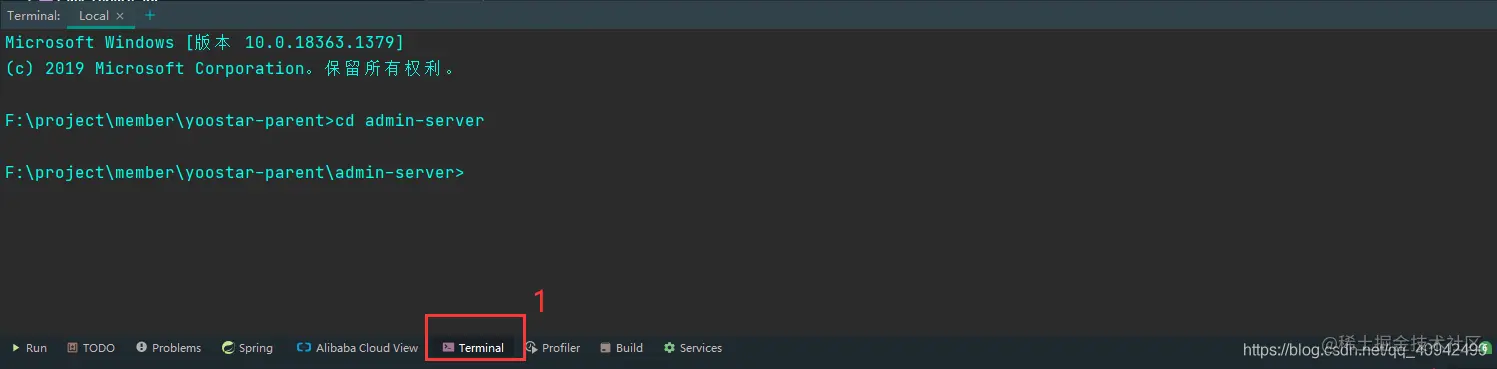The height and width of the screenshot is (369, 1497).
Task: Click the Problems warning icon
Action: pos(142,347)
